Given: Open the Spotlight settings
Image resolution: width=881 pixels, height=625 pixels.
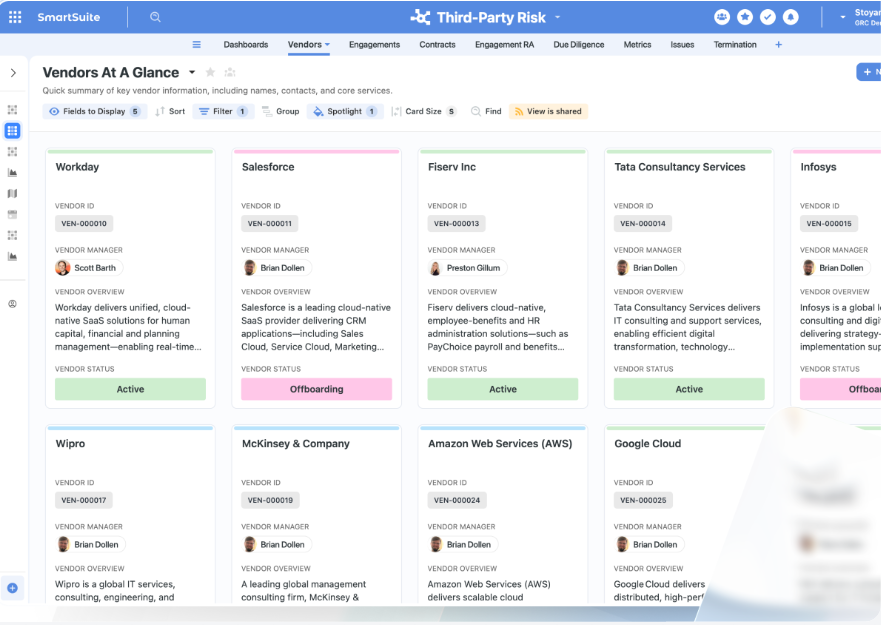Looking at the screenshot, I should tap(344, 111).
